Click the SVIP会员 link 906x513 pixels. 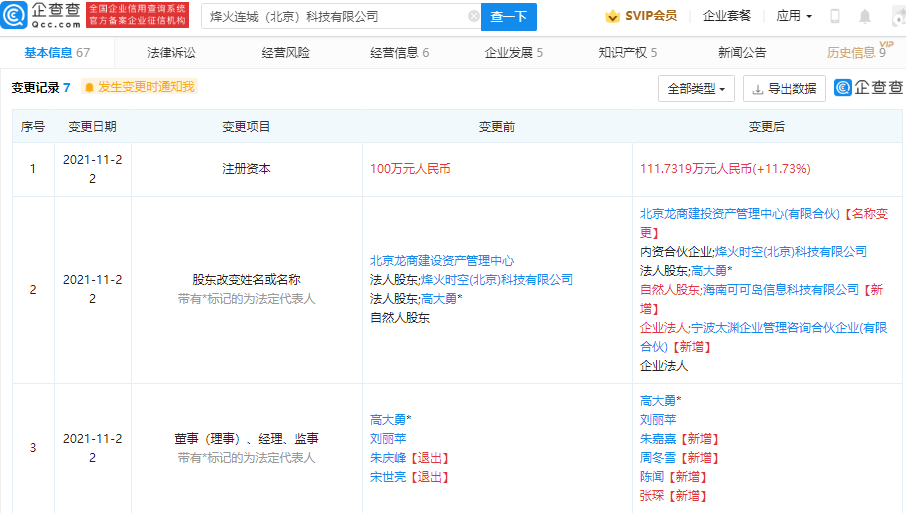point(651,16)
